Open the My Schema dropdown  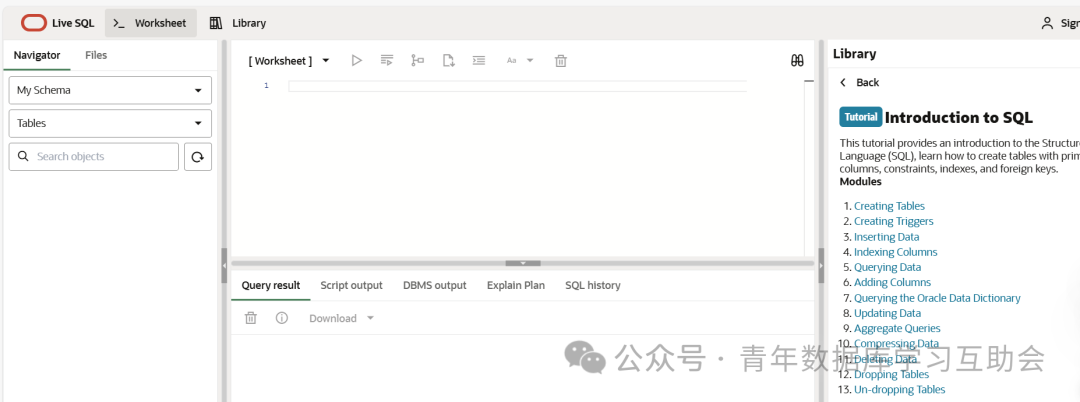pos(110,90)
